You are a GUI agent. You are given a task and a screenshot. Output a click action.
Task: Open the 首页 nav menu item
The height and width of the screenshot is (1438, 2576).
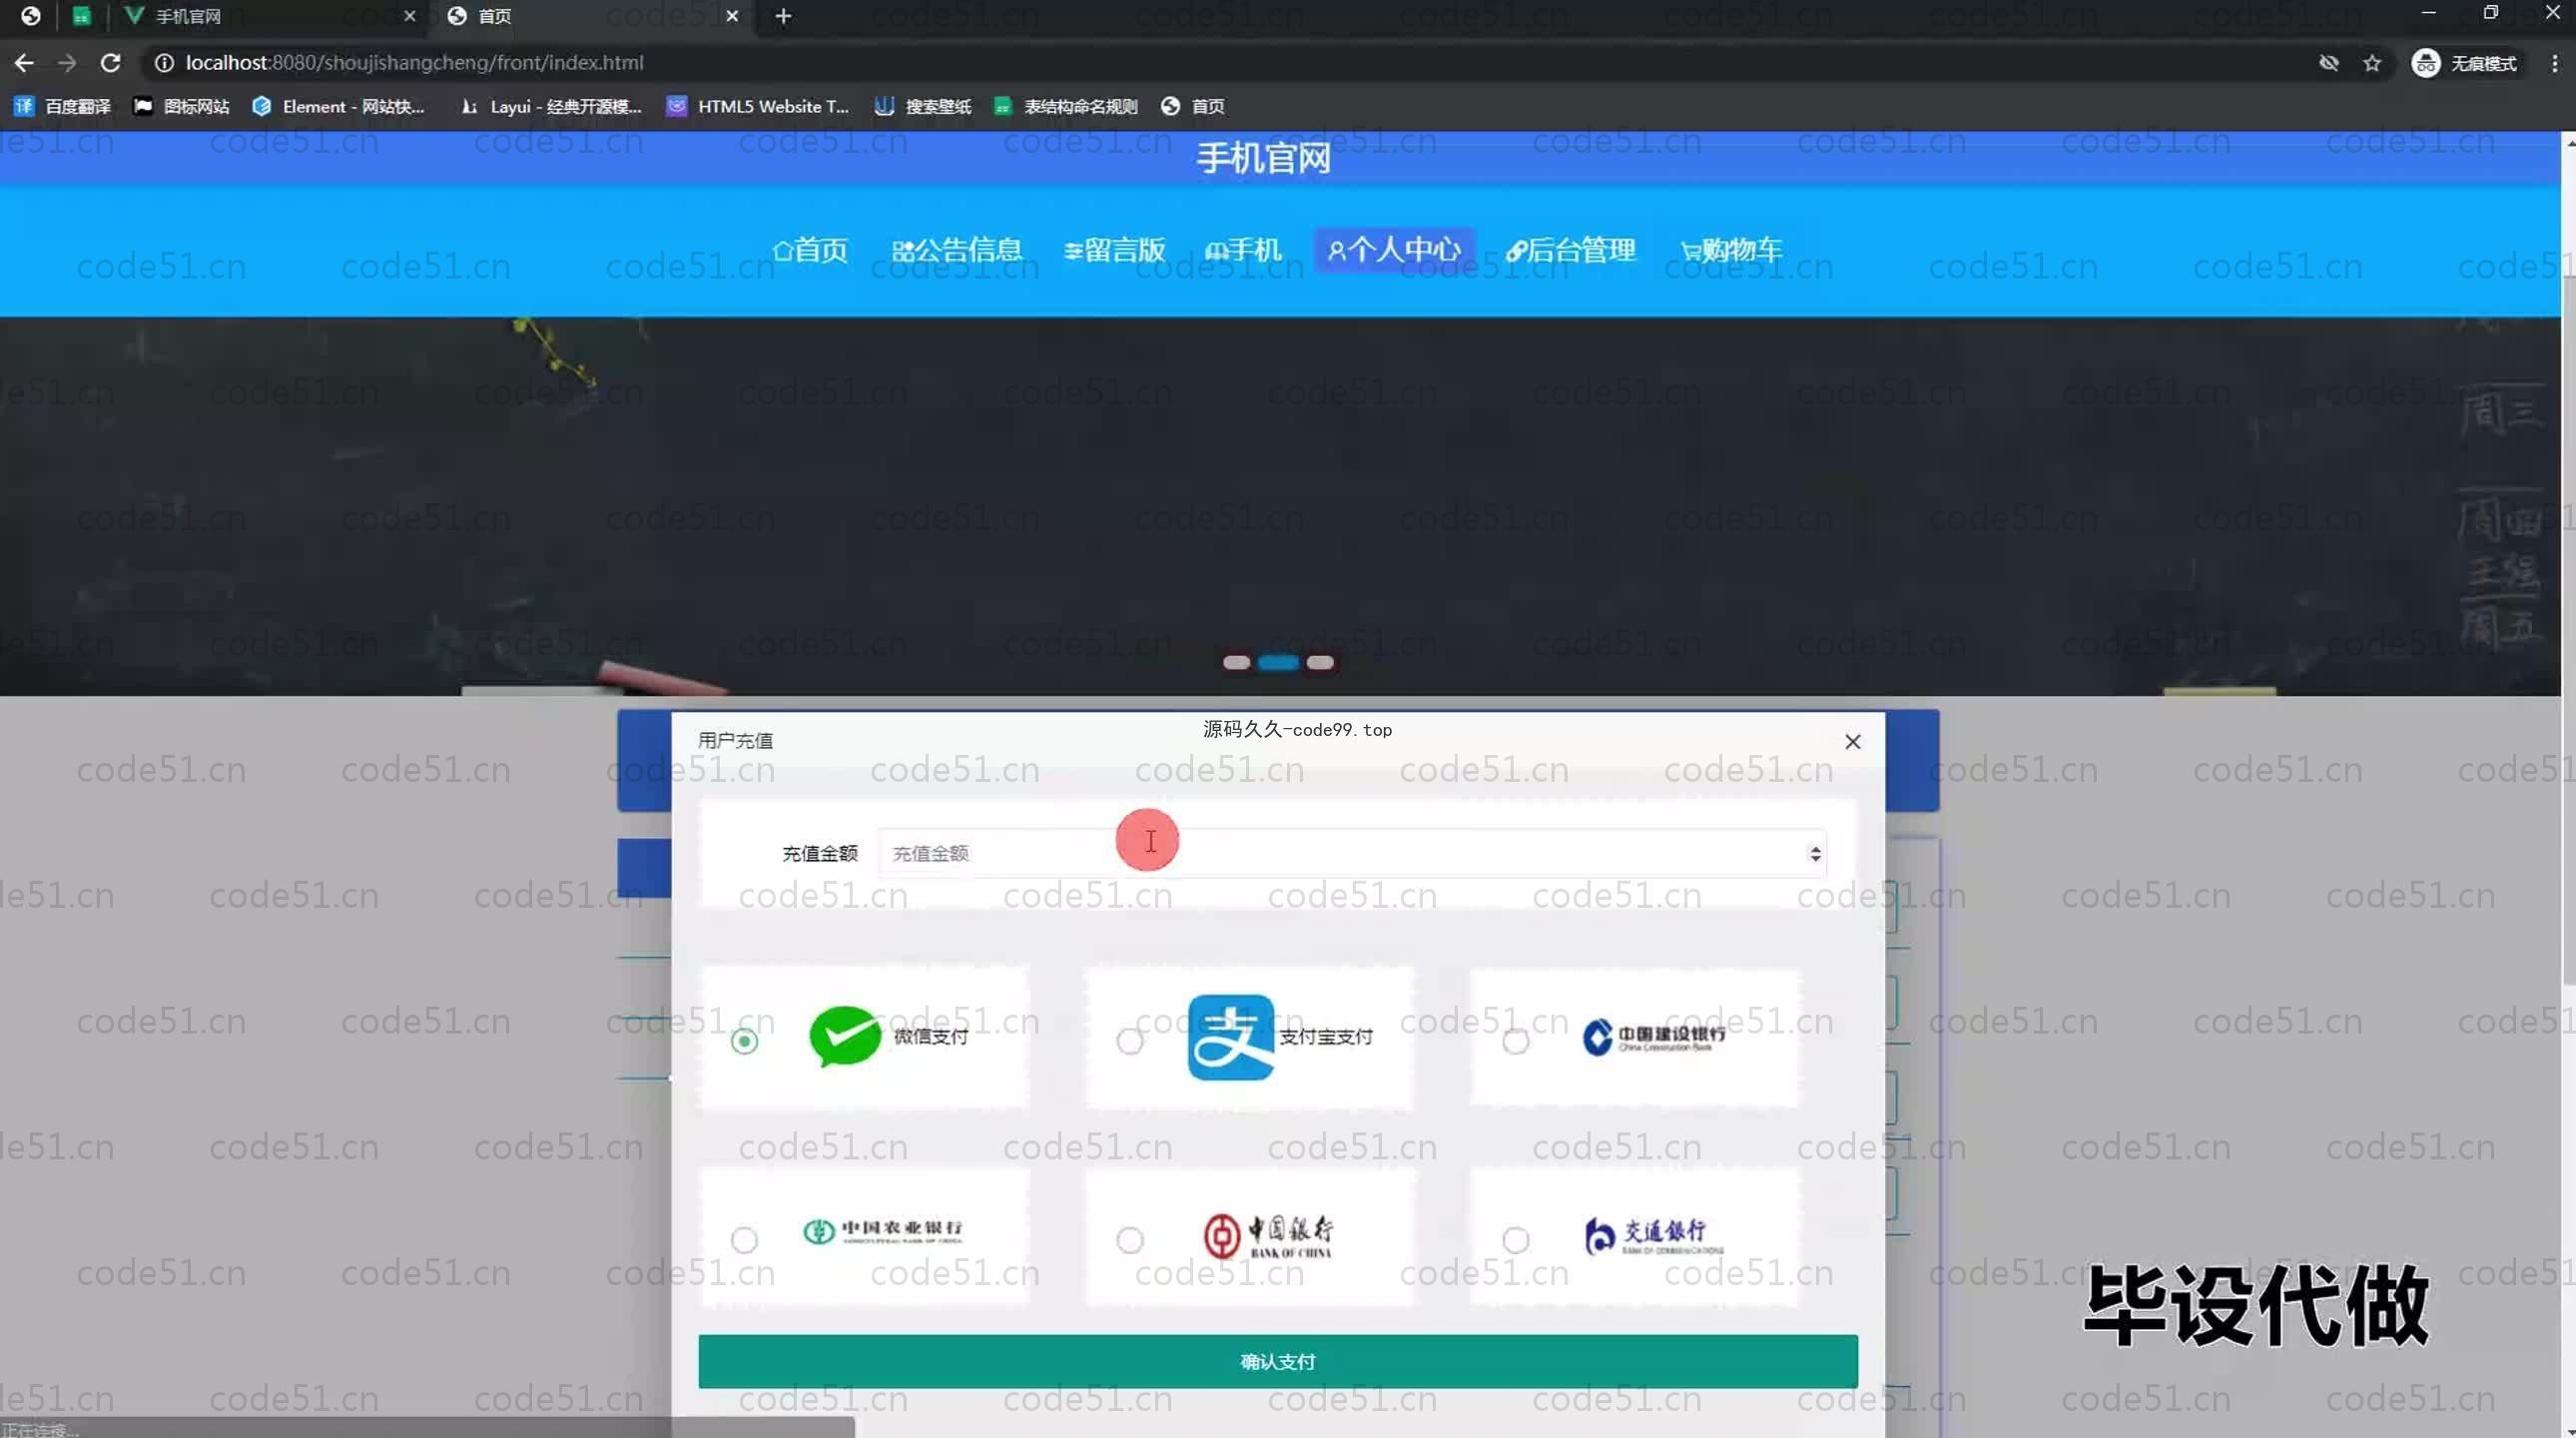click(x=810, y=250)
